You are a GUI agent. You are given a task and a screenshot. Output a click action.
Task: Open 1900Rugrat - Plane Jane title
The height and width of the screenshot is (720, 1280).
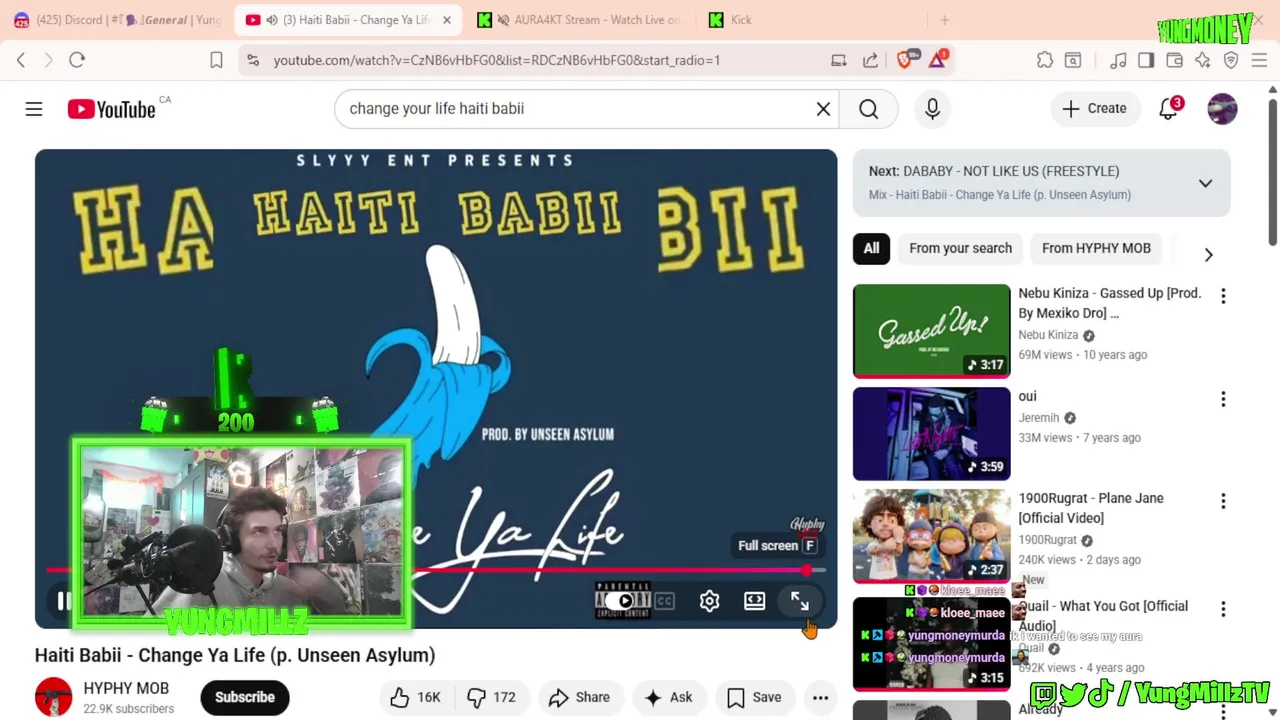click(x=1091, y=508)
